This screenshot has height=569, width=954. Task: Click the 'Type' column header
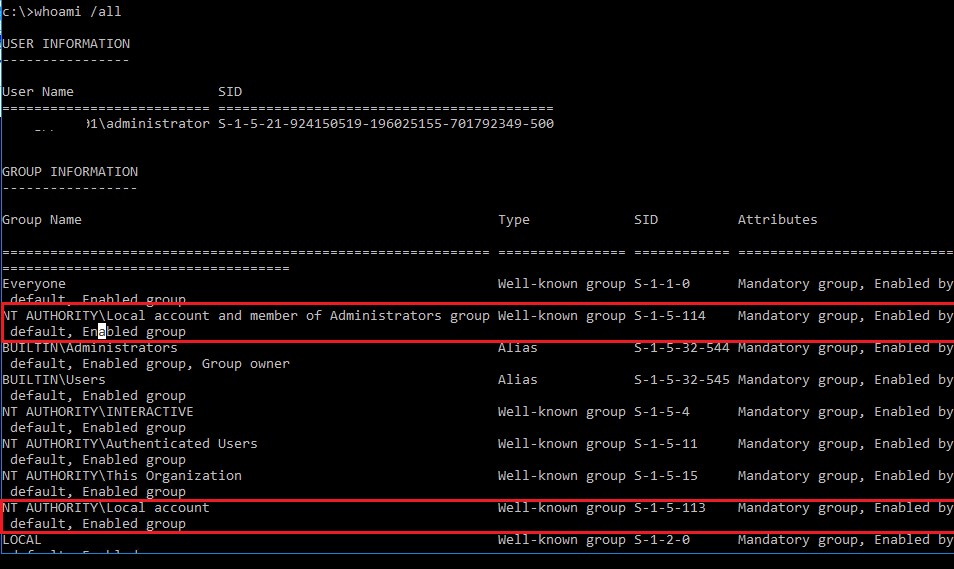[514, 220]
